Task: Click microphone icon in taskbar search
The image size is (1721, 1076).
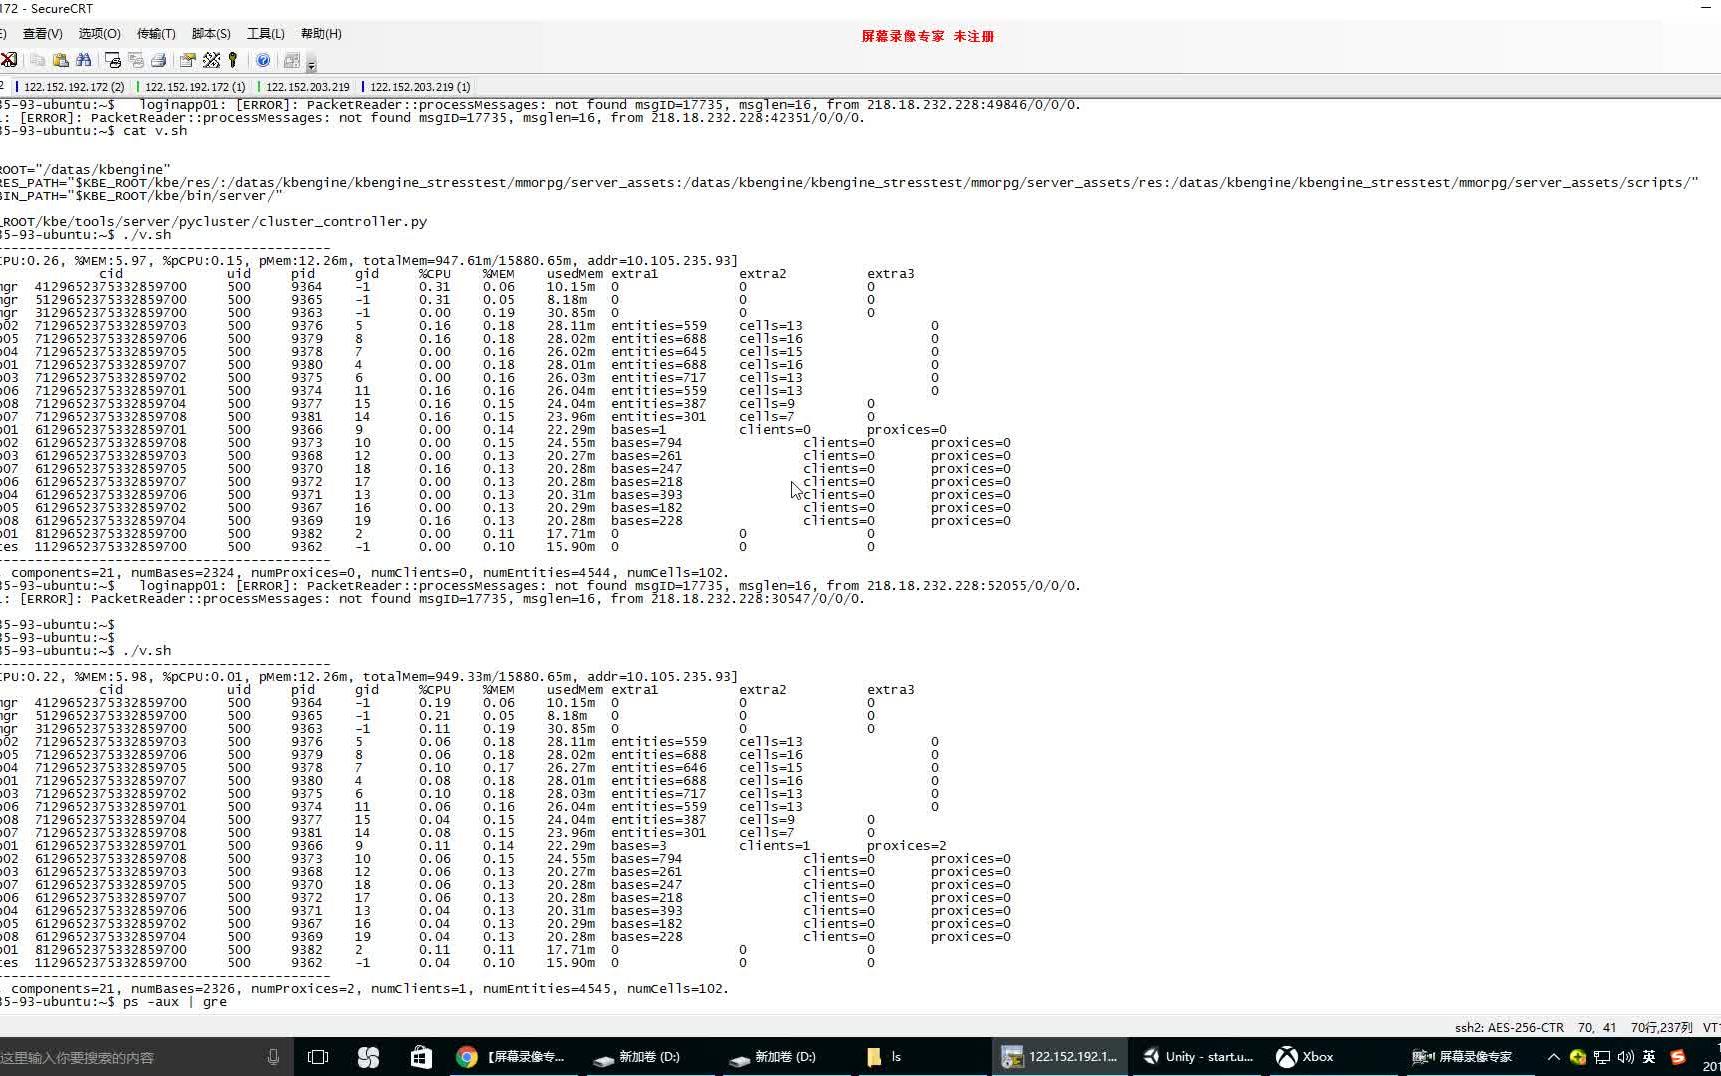Action: tap(273, 1057)
